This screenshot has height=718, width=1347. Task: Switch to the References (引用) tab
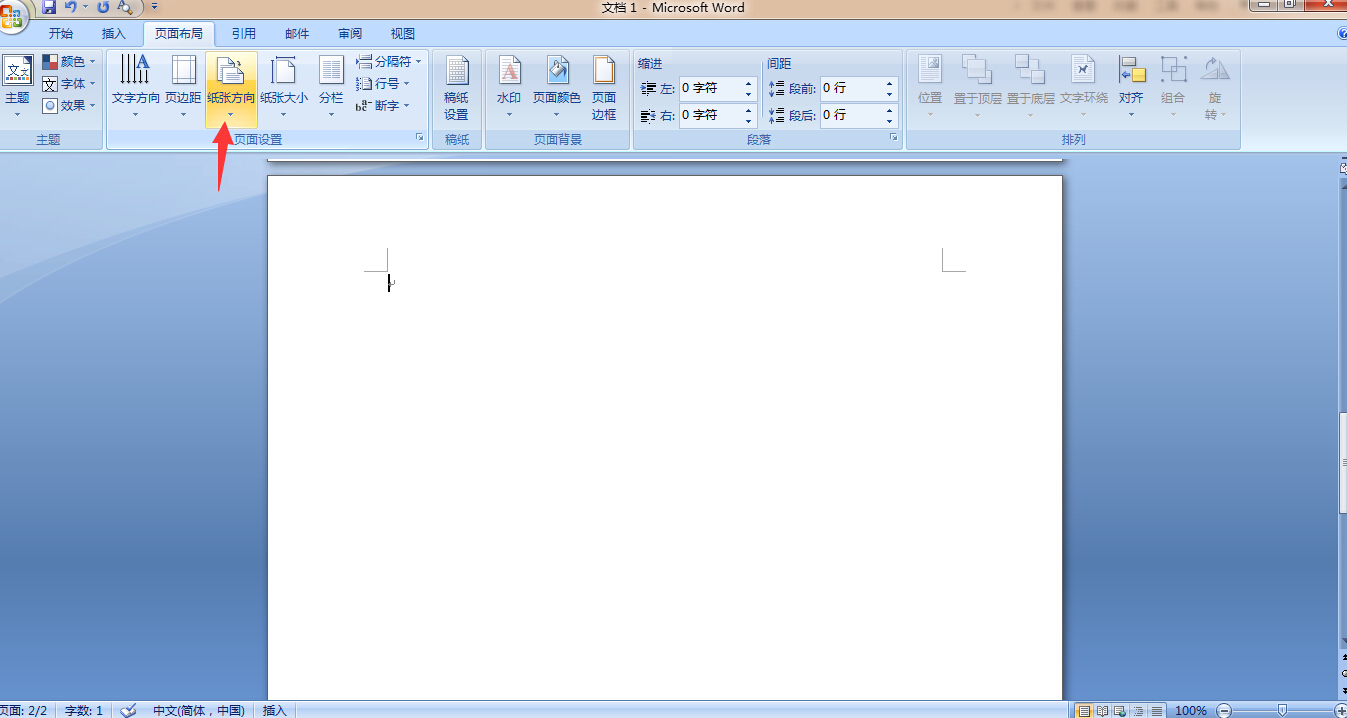coord(244,34)
